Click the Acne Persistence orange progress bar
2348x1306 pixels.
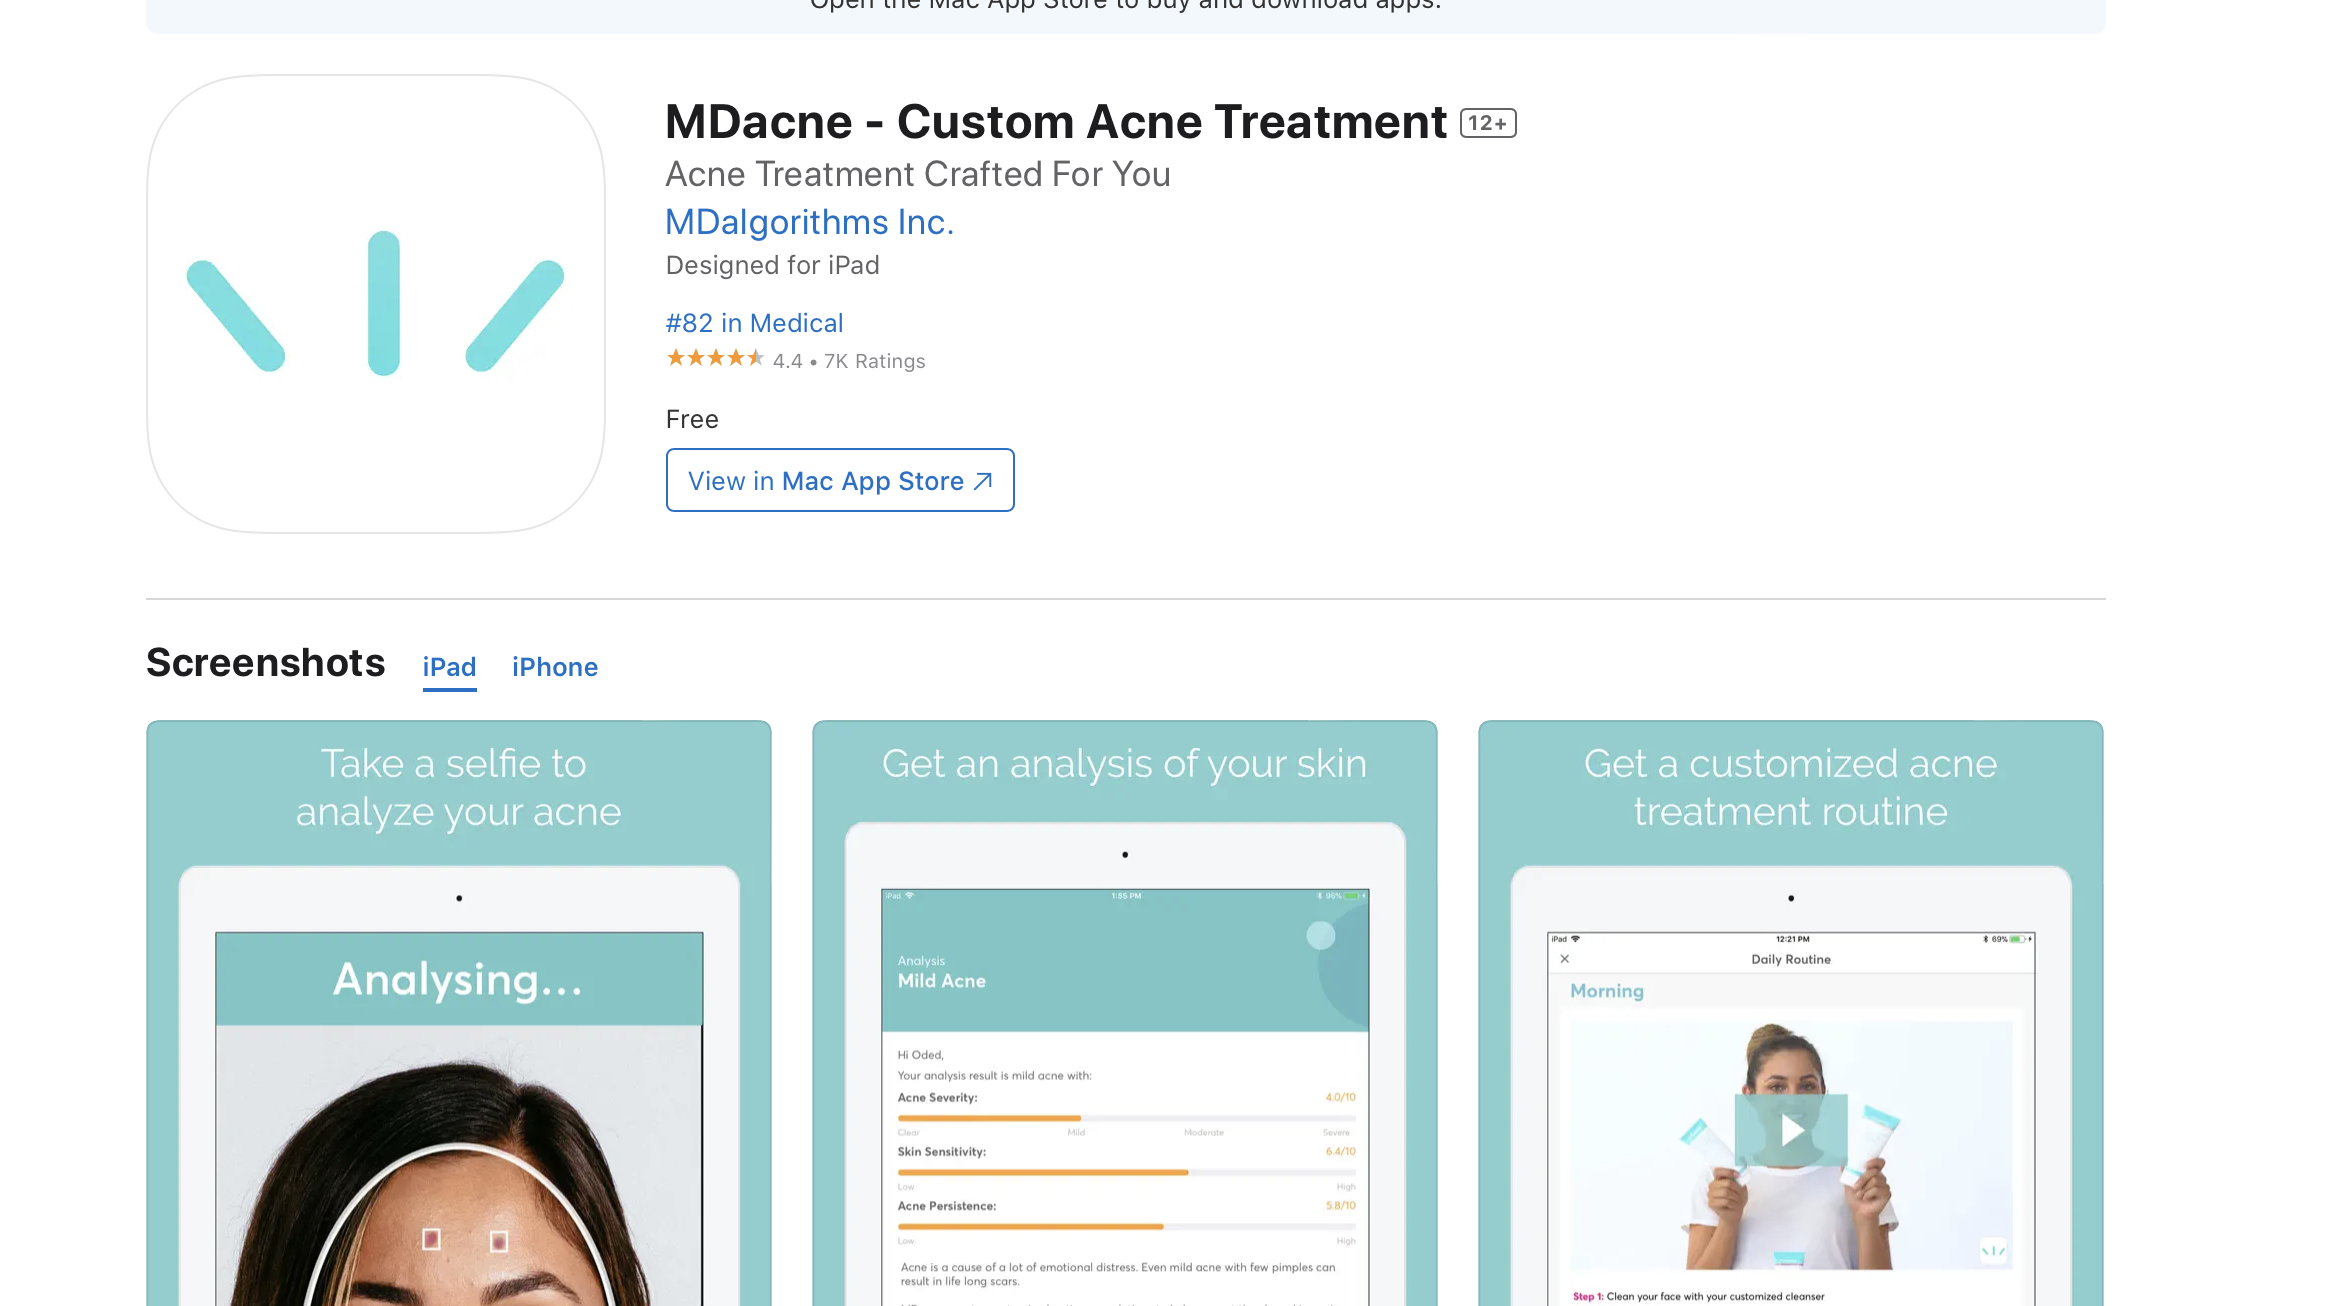tap(1127, 1226)
